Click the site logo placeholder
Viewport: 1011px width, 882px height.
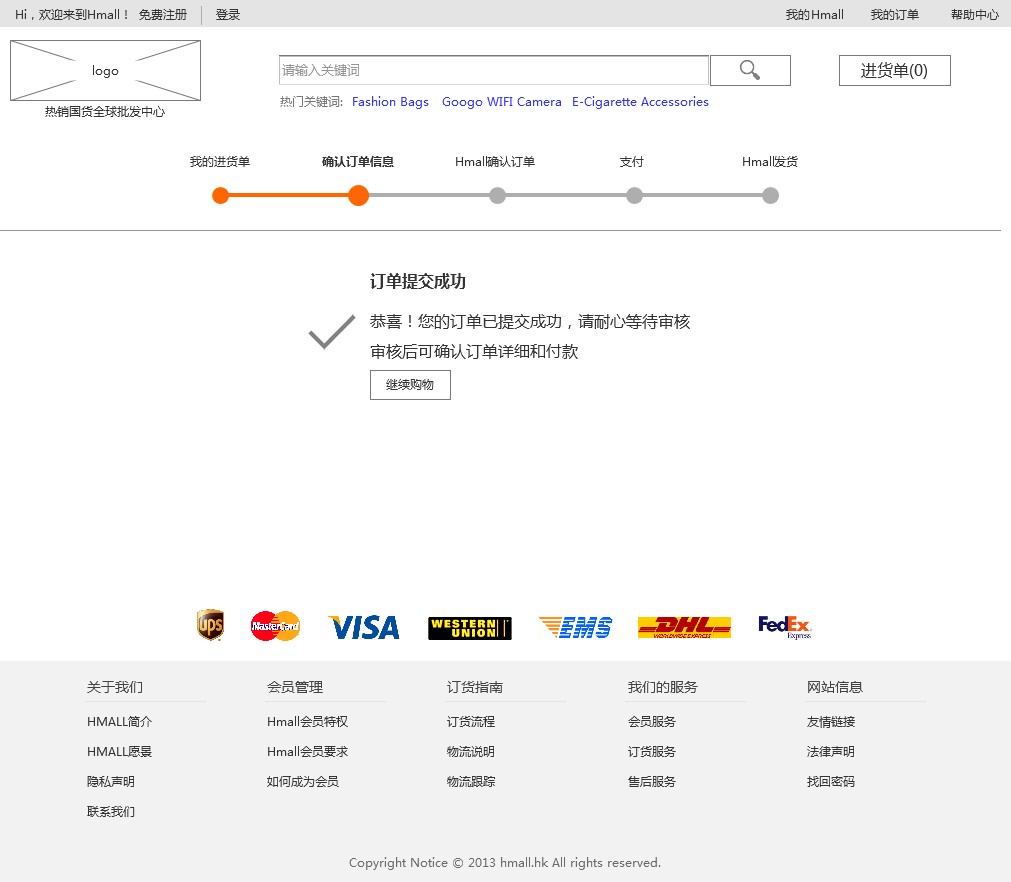105,71
